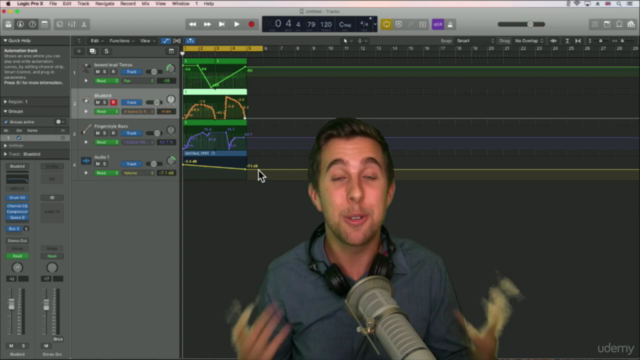The image size is (640, 360).
Task: Open Read automation mode on Bluebird track
Action: pyautogui.click(x=107, y=111)
